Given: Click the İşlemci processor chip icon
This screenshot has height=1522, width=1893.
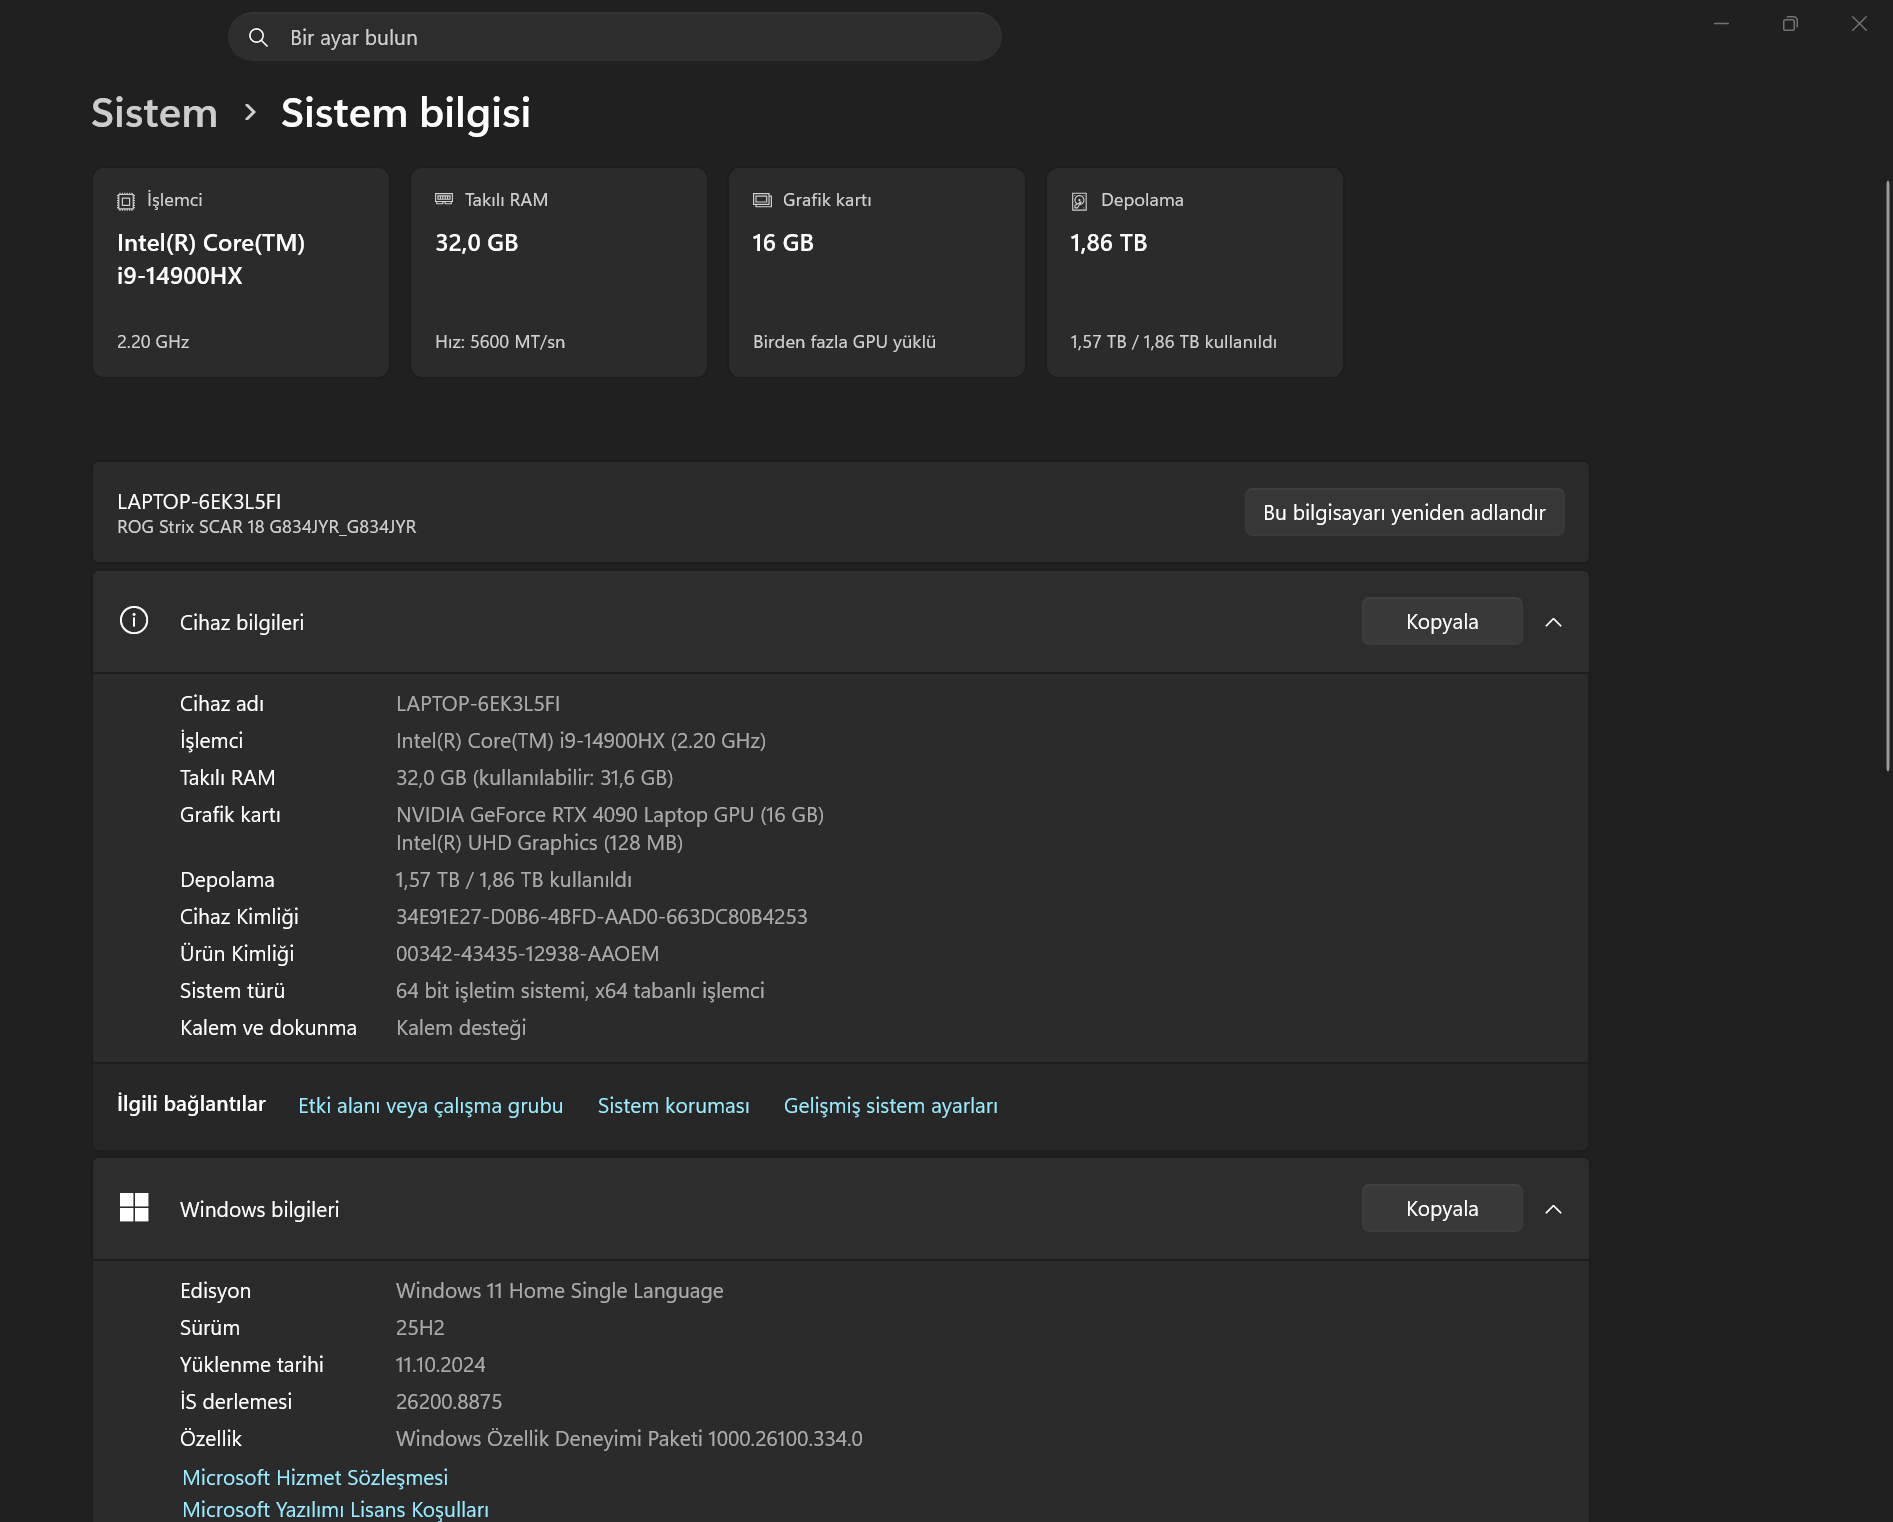Looking at the screenshot, I should tap(126, 201).
